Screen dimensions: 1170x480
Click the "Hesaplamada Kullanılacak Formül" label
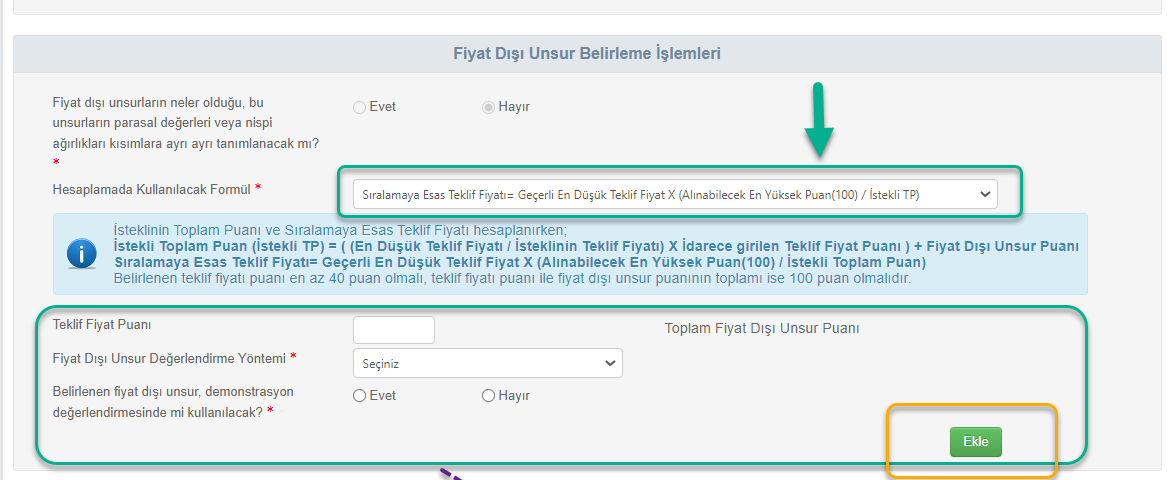click(150, 188)
